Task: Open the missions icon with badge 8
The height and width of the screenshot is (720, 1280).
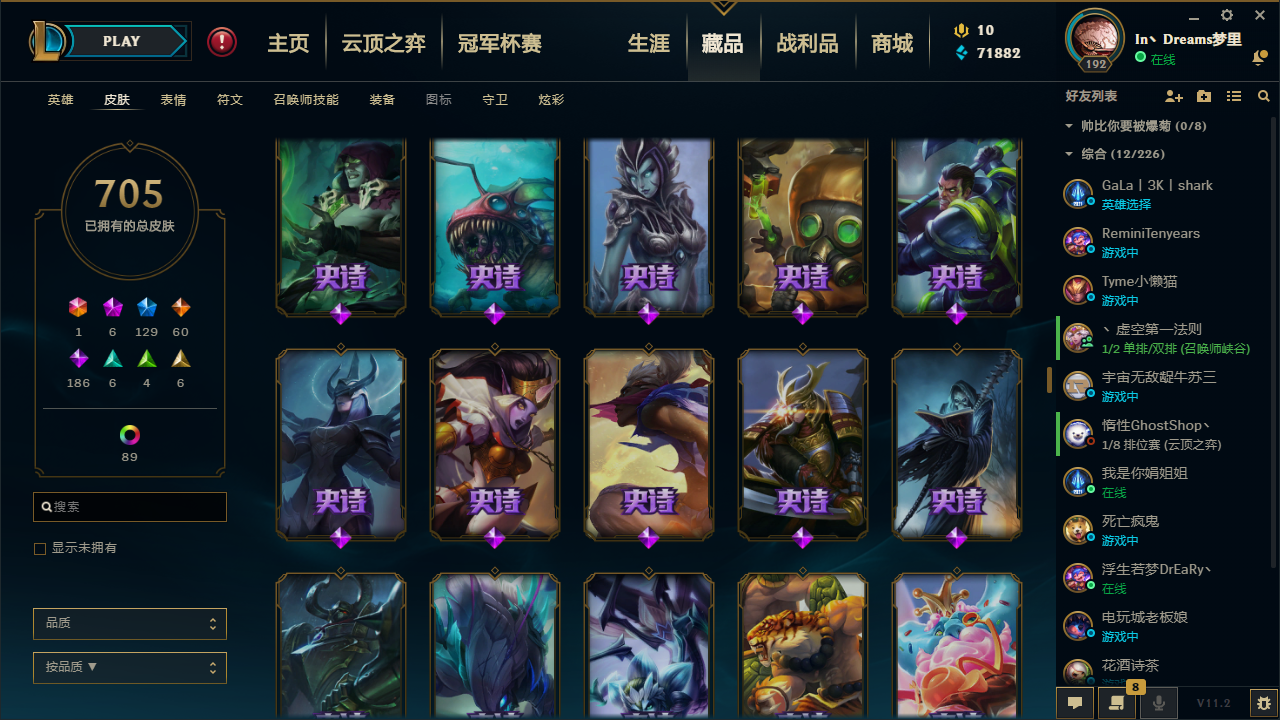Action: coord(1117,702)
